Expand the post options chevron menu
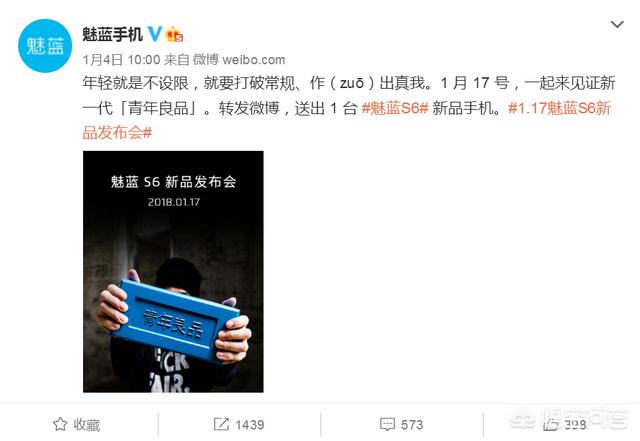This screenshot has width=640, height=441. (617, 24)
